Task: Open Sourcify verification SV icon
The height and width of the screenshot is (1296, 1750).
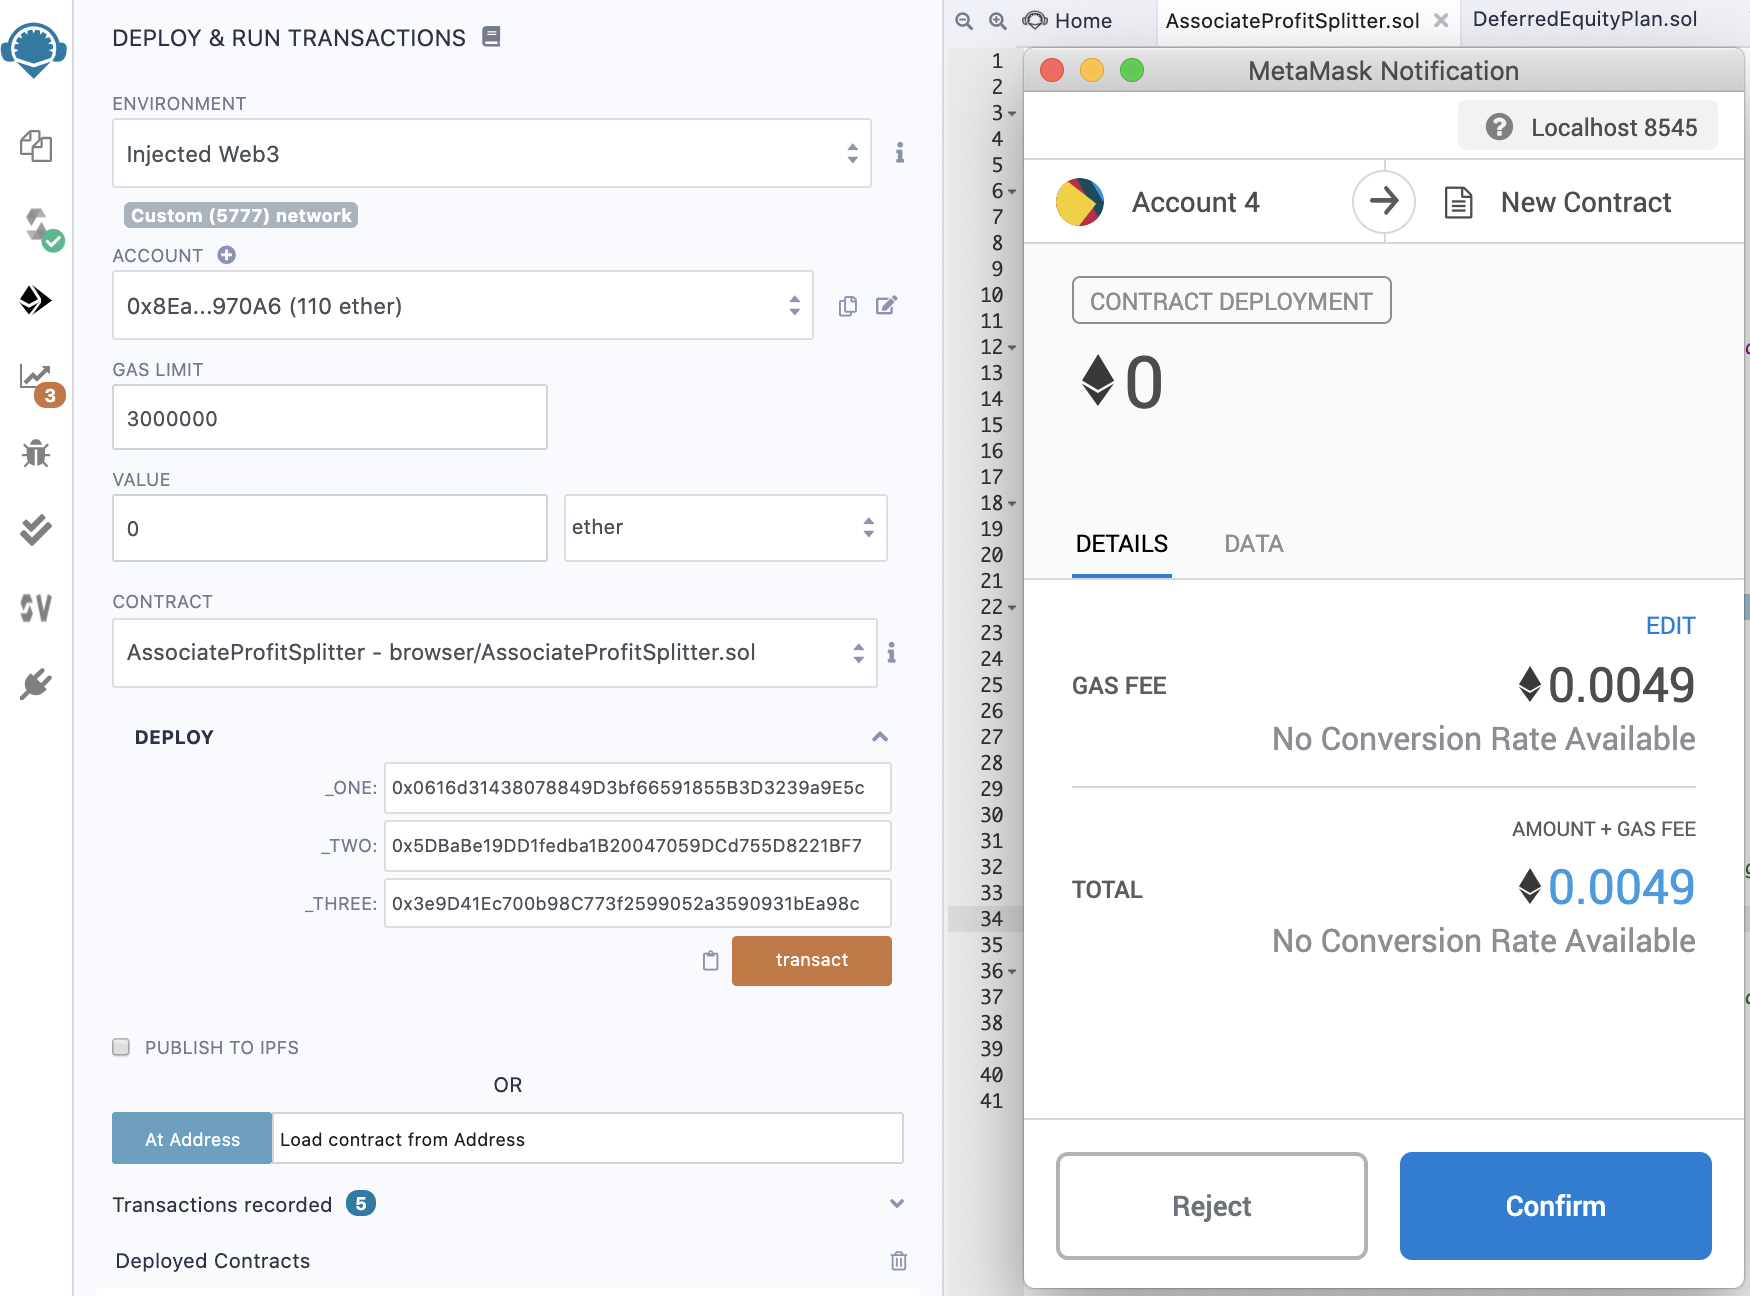Action: [x=36, y=607]
